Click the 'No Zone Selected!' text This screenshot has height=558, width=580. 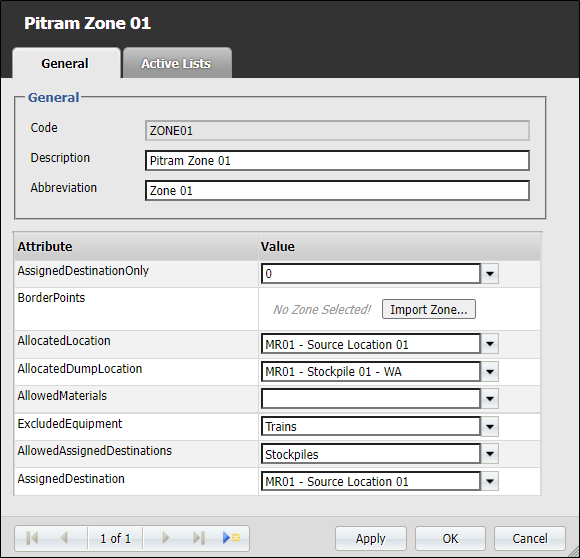click(x=322, y=309)
